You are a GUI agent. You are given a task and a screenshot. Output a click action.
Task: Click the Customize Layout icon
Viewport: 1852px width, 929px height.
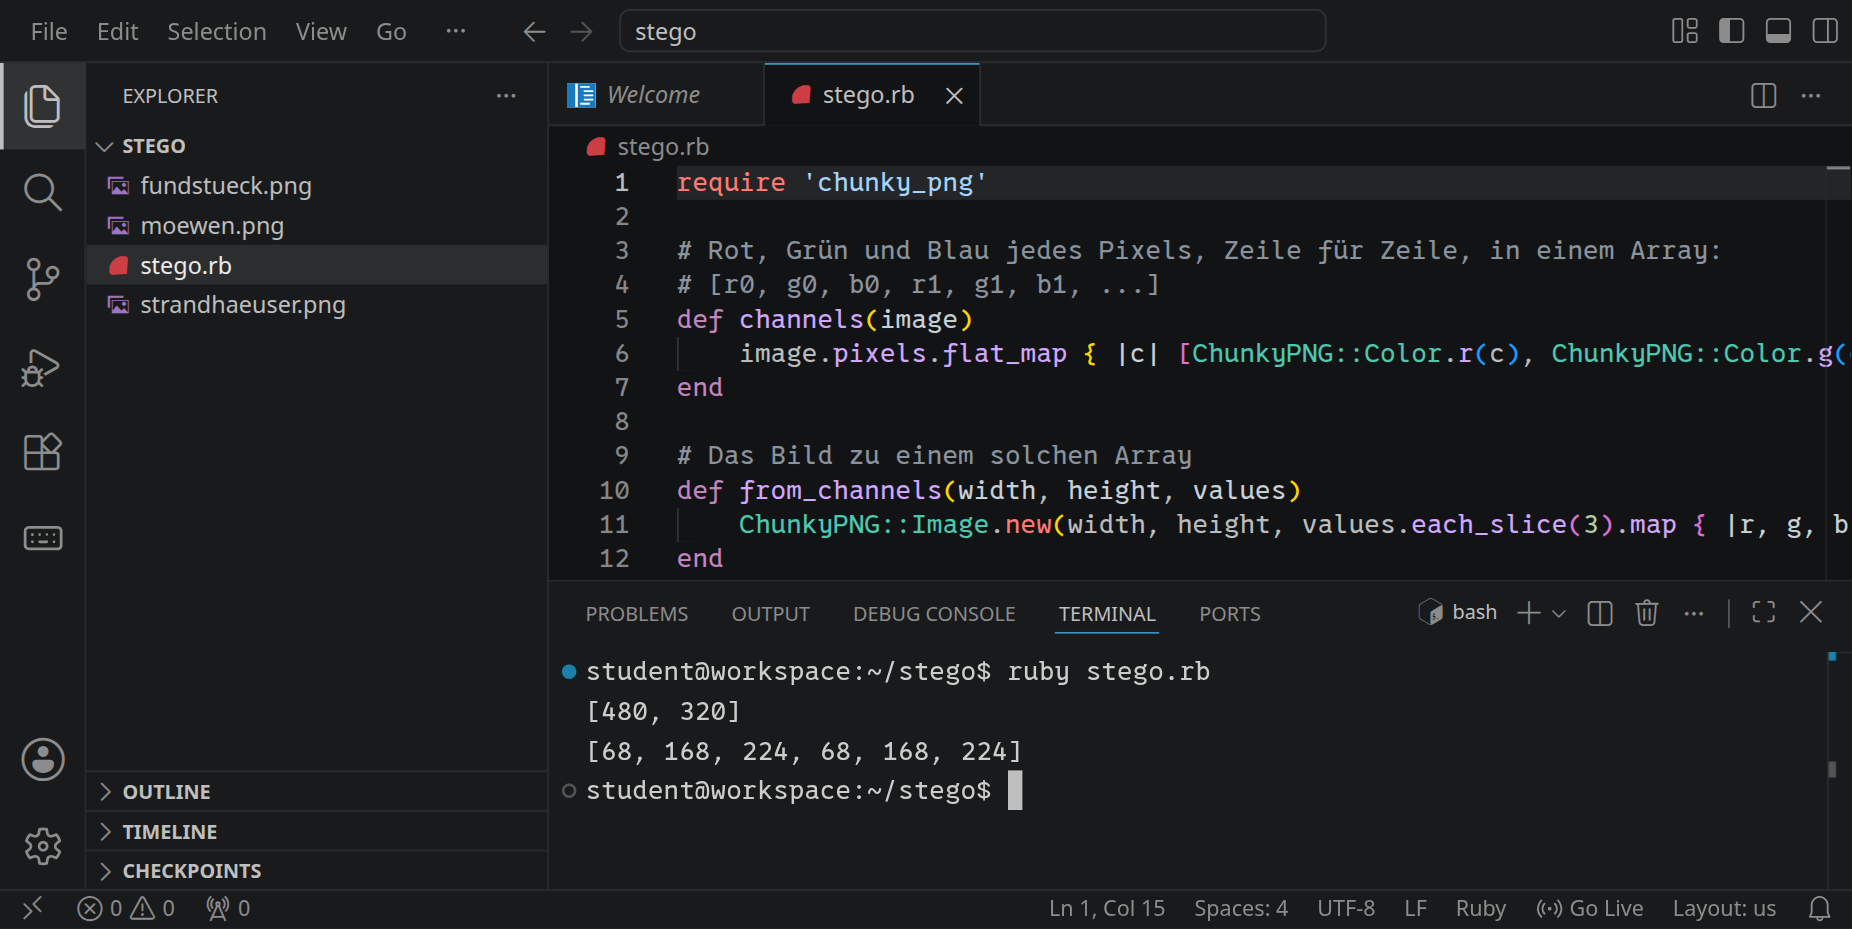(x=1685, y=31)
